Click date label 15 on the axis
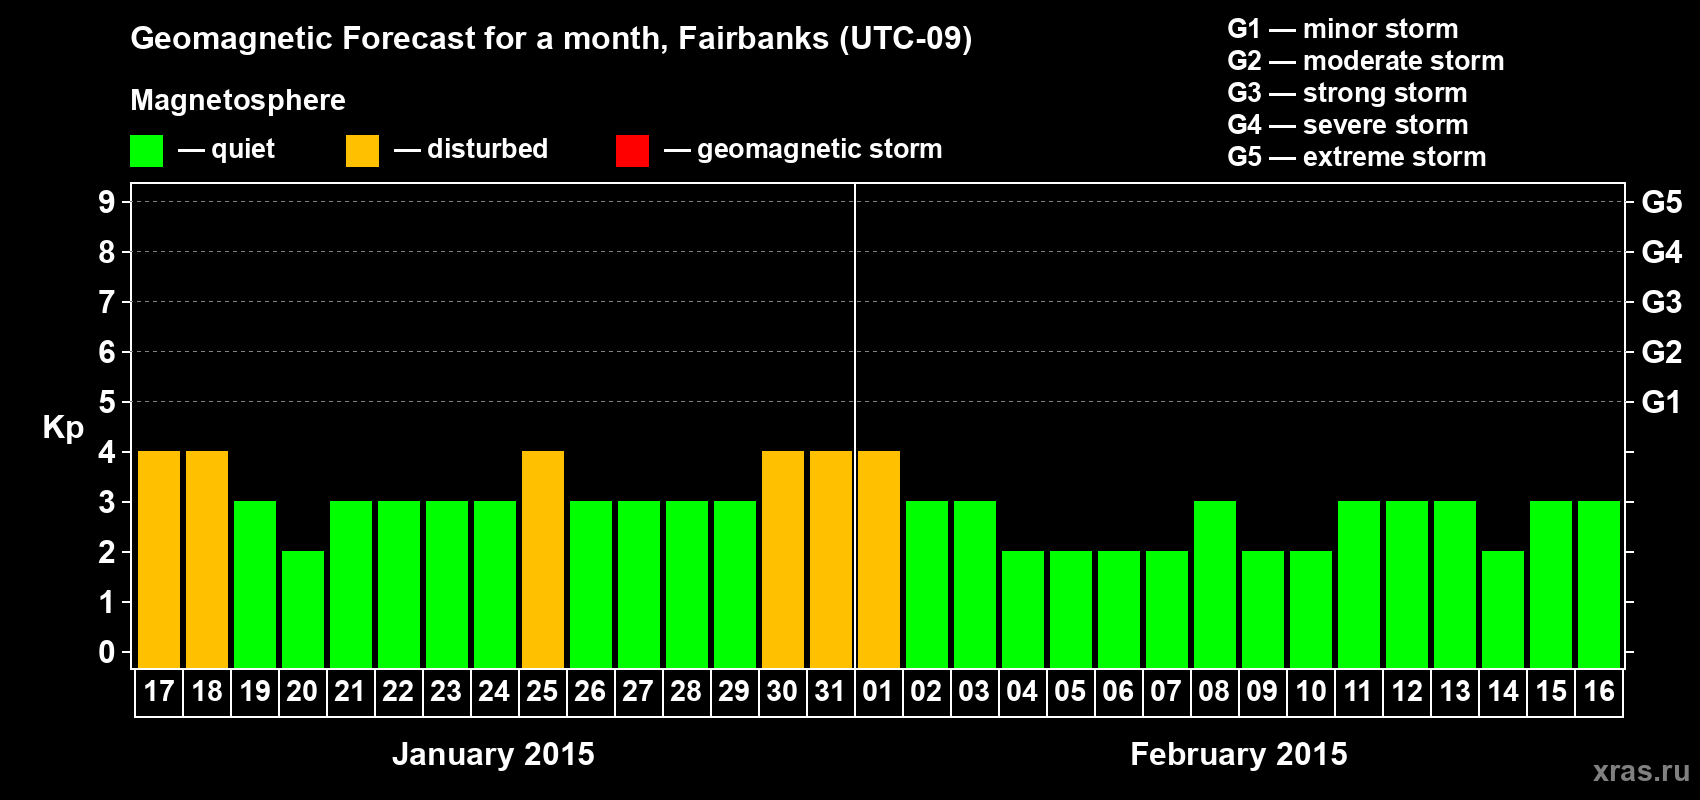 pos(1550,692)
